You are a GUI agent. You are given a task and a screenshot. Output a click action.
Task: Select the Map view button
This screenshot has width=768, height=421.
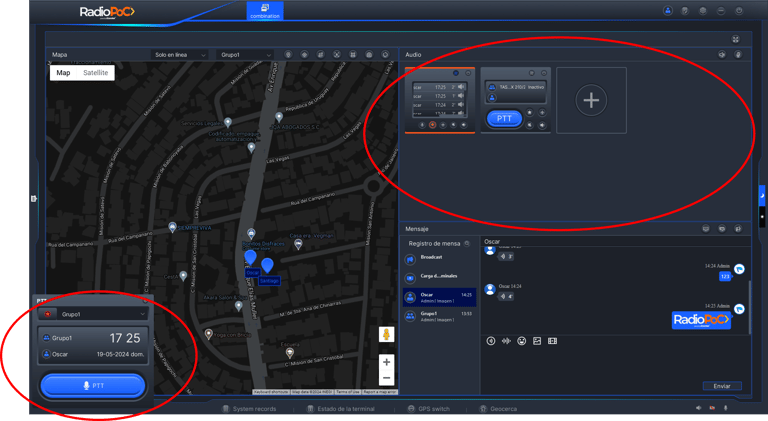pyautogui.click(x=63, y=72)
